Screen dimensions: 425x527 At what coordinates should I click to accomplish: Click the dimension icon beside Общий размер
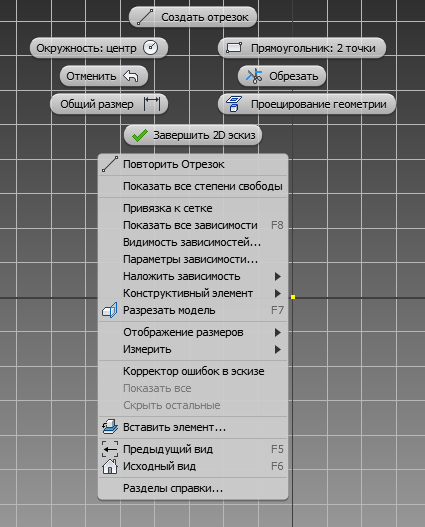click(x=152, y=104)
